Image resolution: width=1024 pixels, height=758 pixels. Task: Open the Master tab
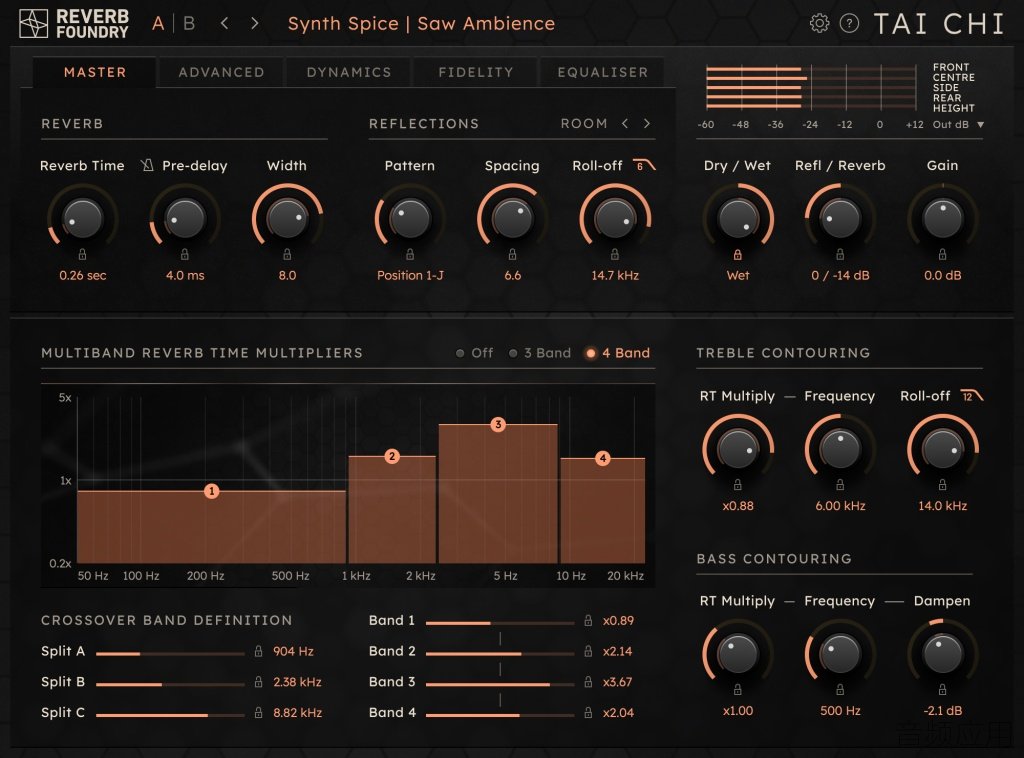(95, 72)
